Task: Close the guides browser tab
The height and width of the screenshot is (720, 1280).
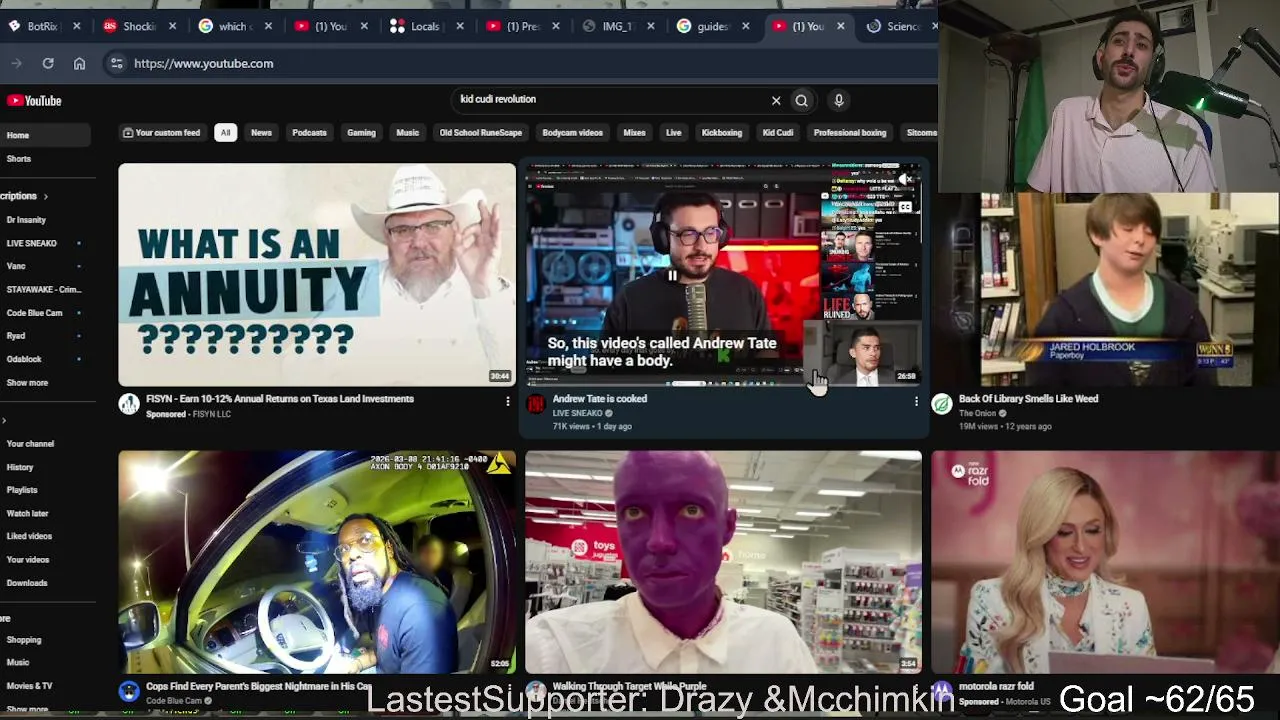Action: (x=746, y=26)
